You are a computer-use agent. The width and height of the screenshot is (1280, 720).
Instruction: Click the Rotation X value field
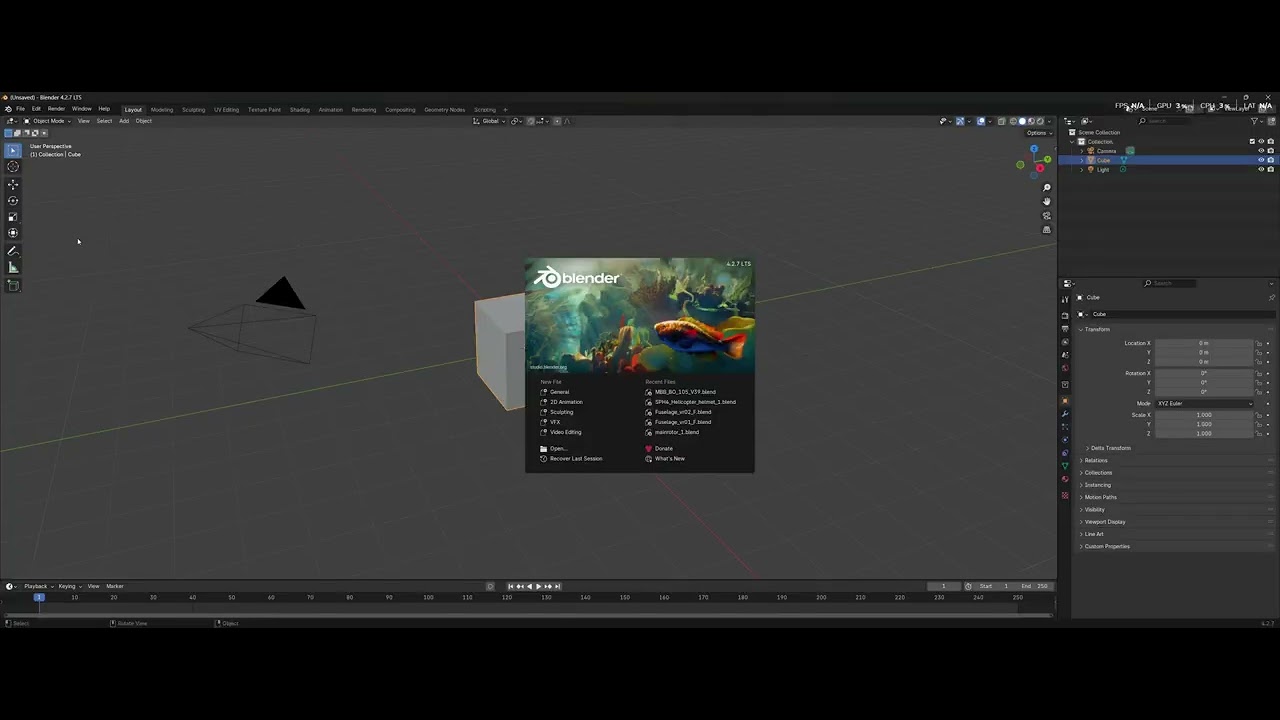coord(1204,373)
